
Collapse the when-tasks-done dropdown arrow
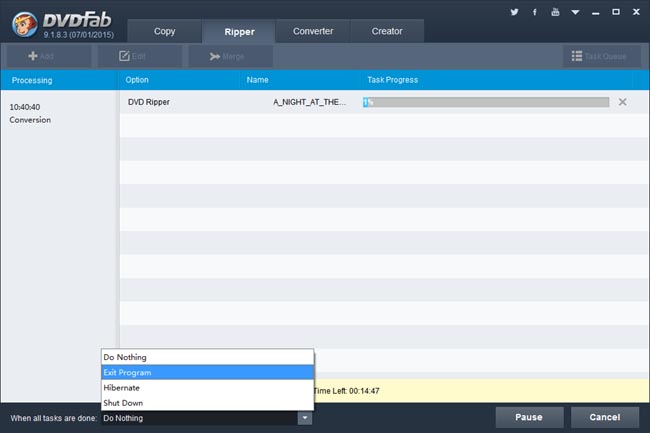[305, 418]
